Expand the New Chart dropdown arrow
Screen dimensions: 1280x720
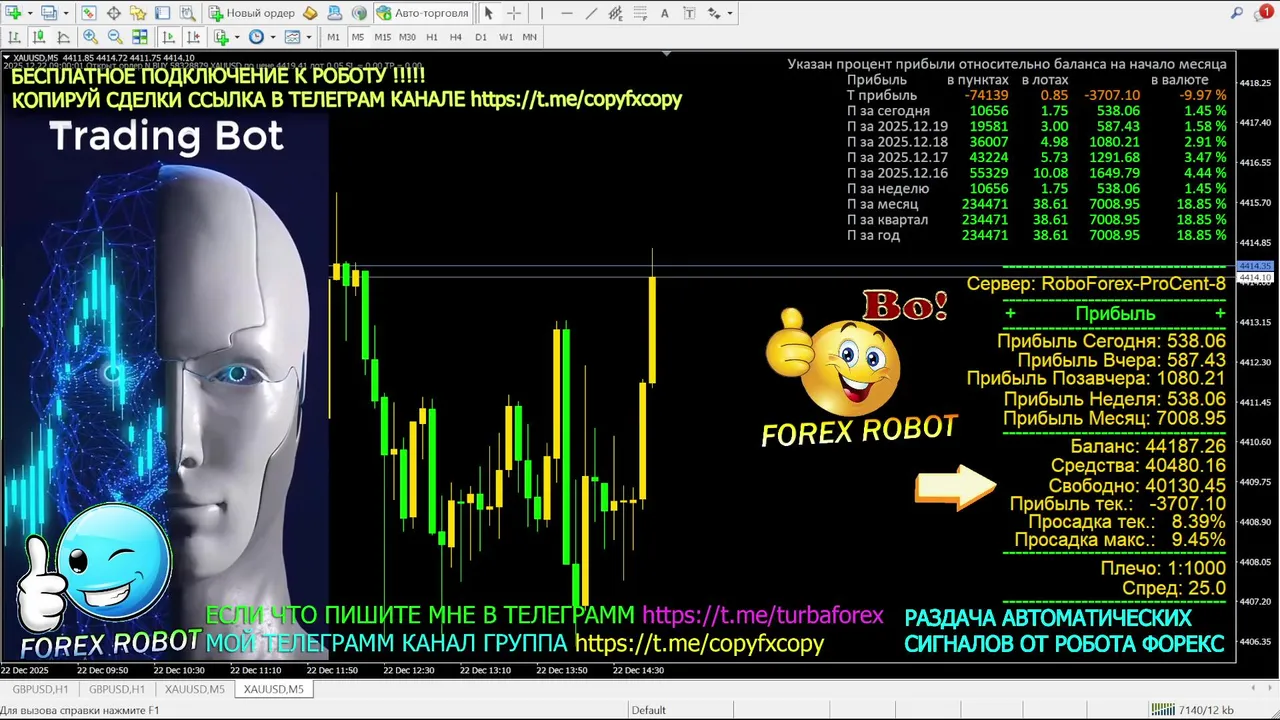[30, 13]
